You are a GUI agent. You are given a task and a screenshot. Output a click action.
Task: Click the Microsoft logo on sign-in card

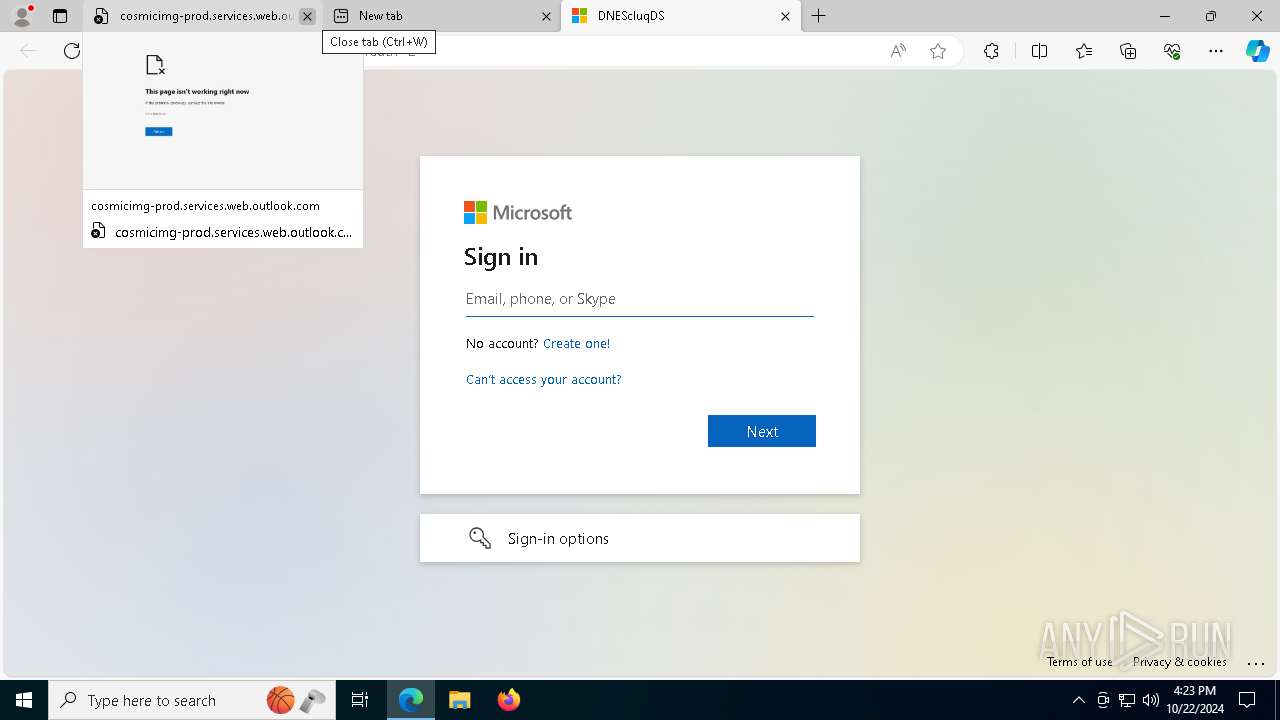(518, 212)
